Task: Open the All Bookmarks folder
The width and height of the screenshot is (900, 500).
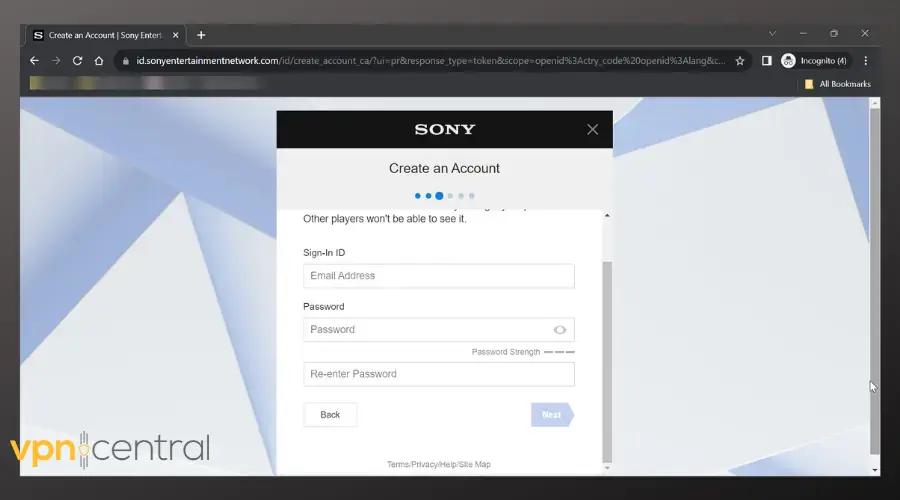Action: (838, 84)
